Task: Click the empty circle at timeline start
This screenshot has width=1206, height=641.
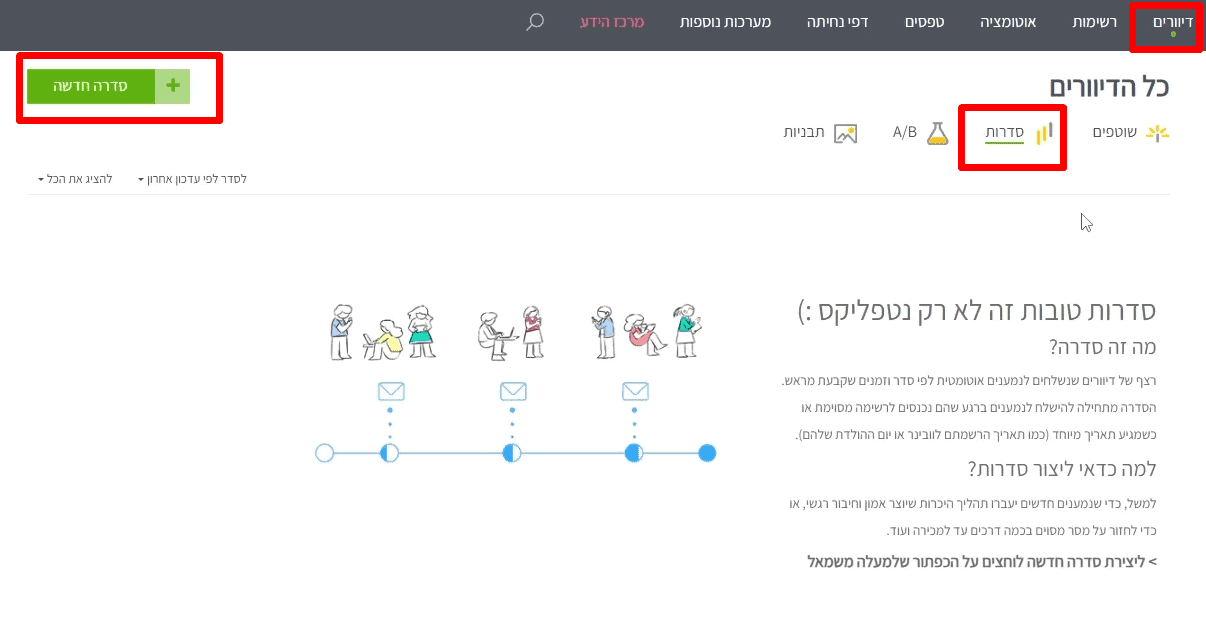Action: coord(324,453)
